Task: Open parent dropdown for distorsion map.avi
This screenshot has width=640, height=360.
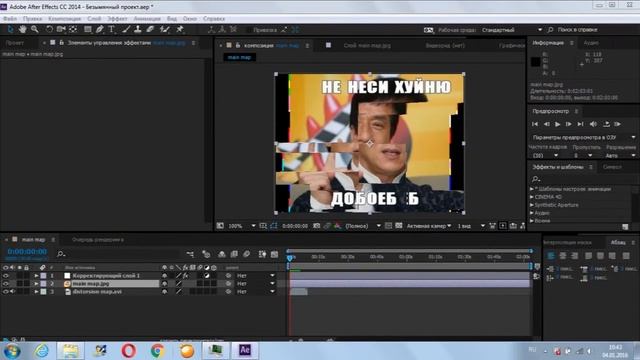Action: [256, 292]
